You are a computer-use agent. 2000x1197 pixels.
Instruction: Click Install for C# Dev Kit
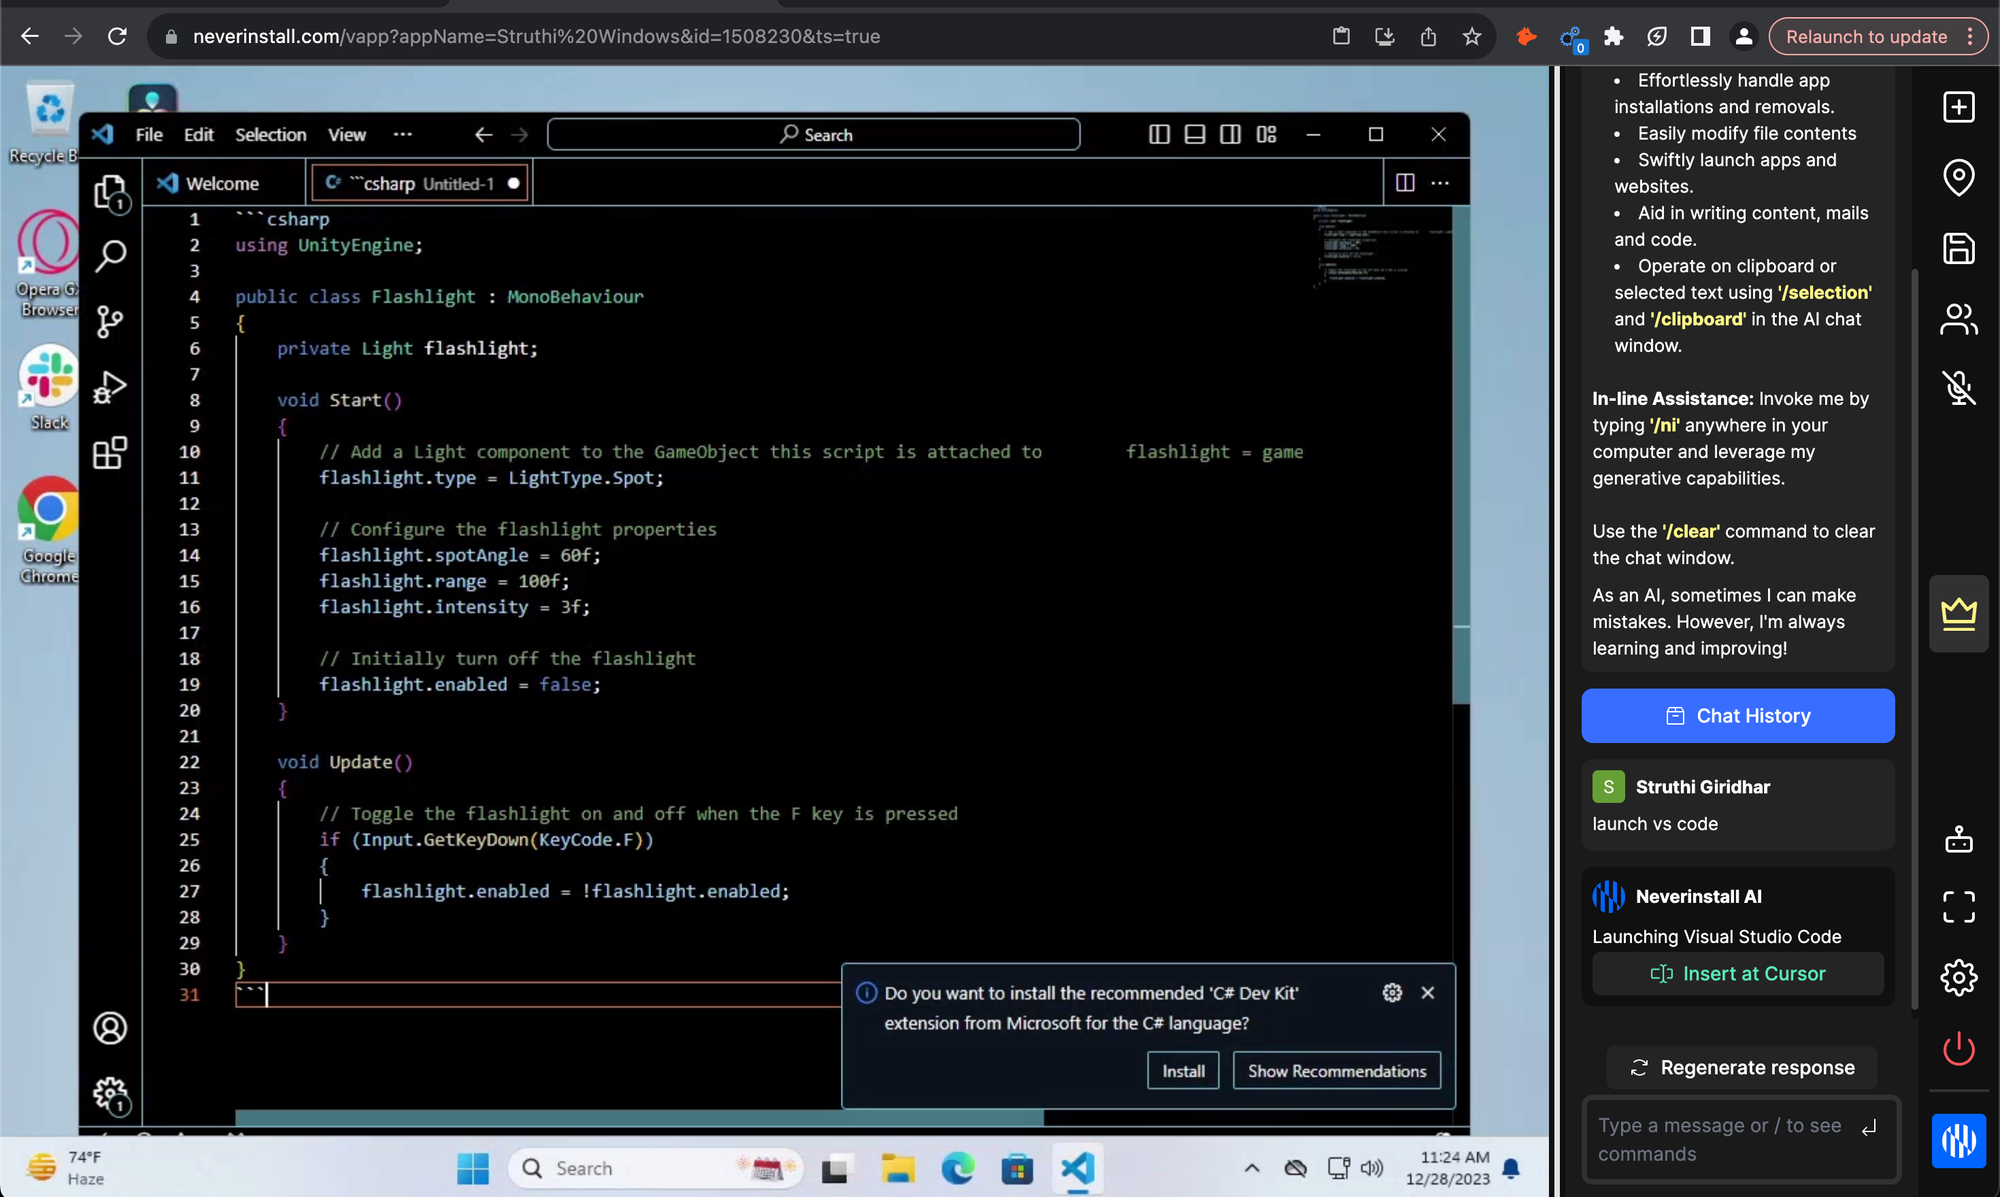click(x=1183, y=1071)
